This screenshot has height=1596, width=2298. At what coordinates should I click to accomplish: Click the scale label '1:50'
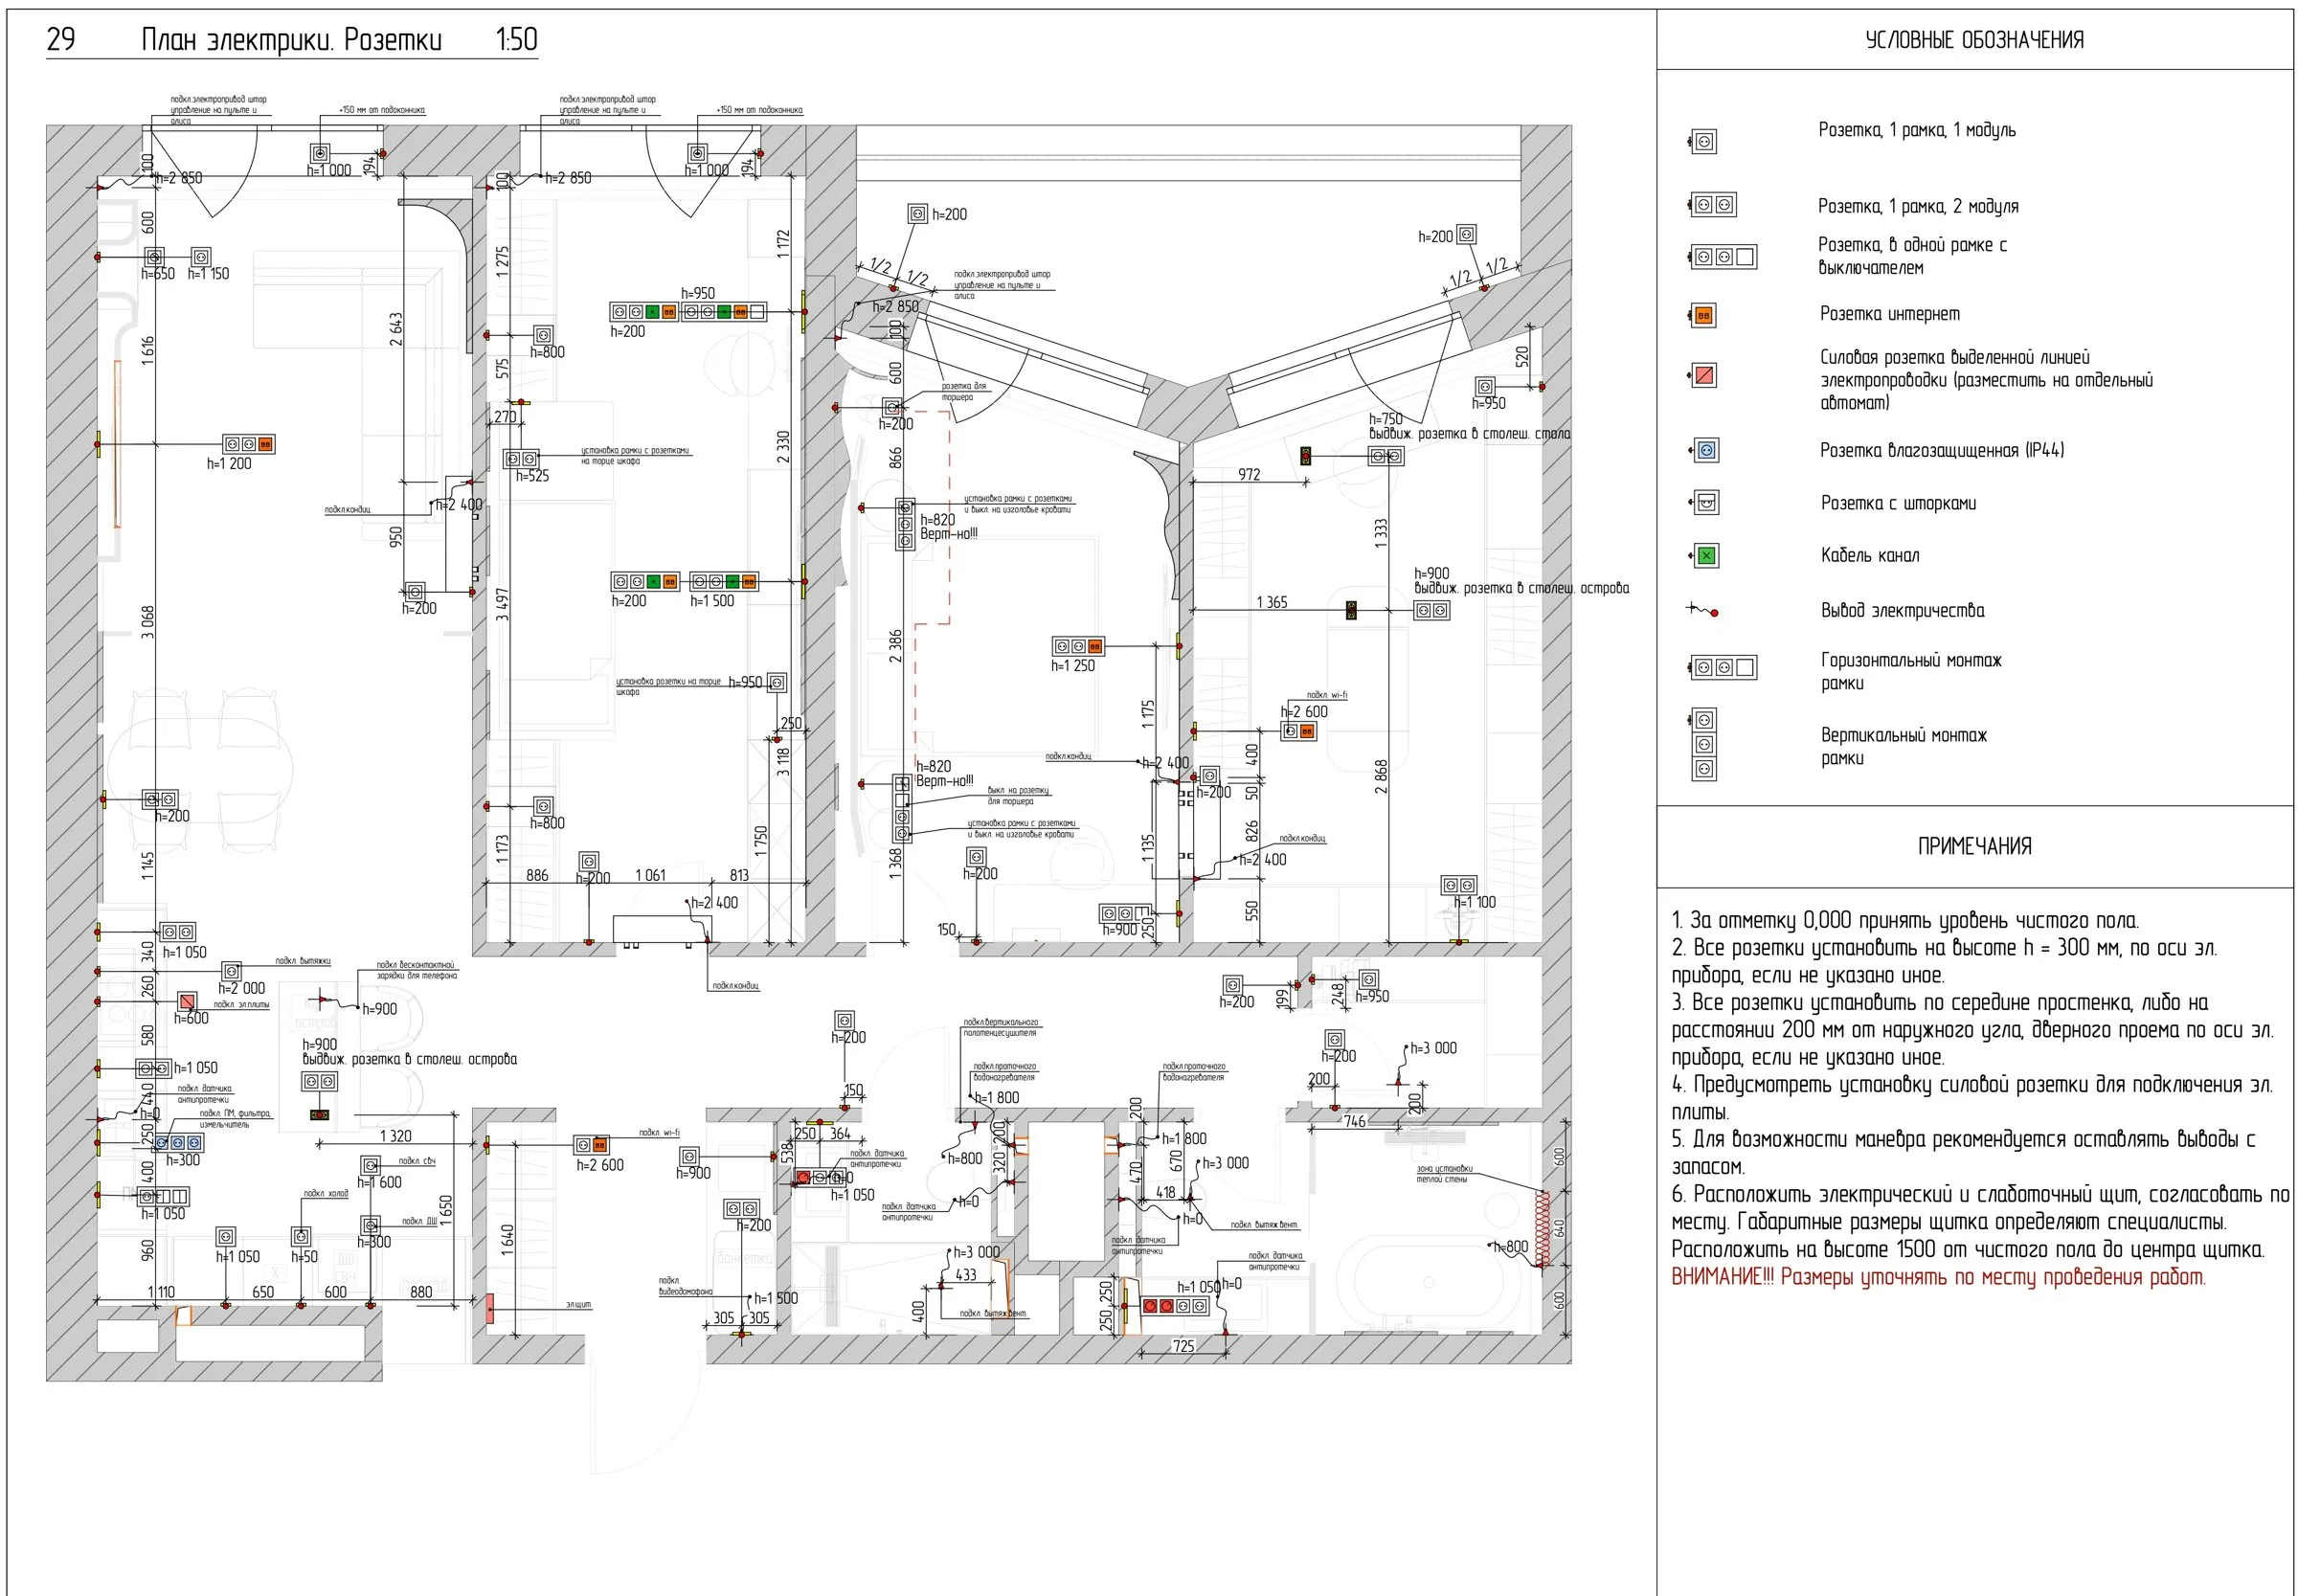[517, 39]
